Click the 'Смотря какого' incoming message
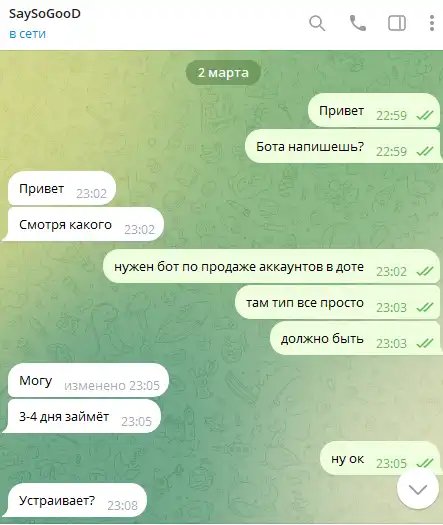This screenshot has height=525, width=443. point(86,224)
